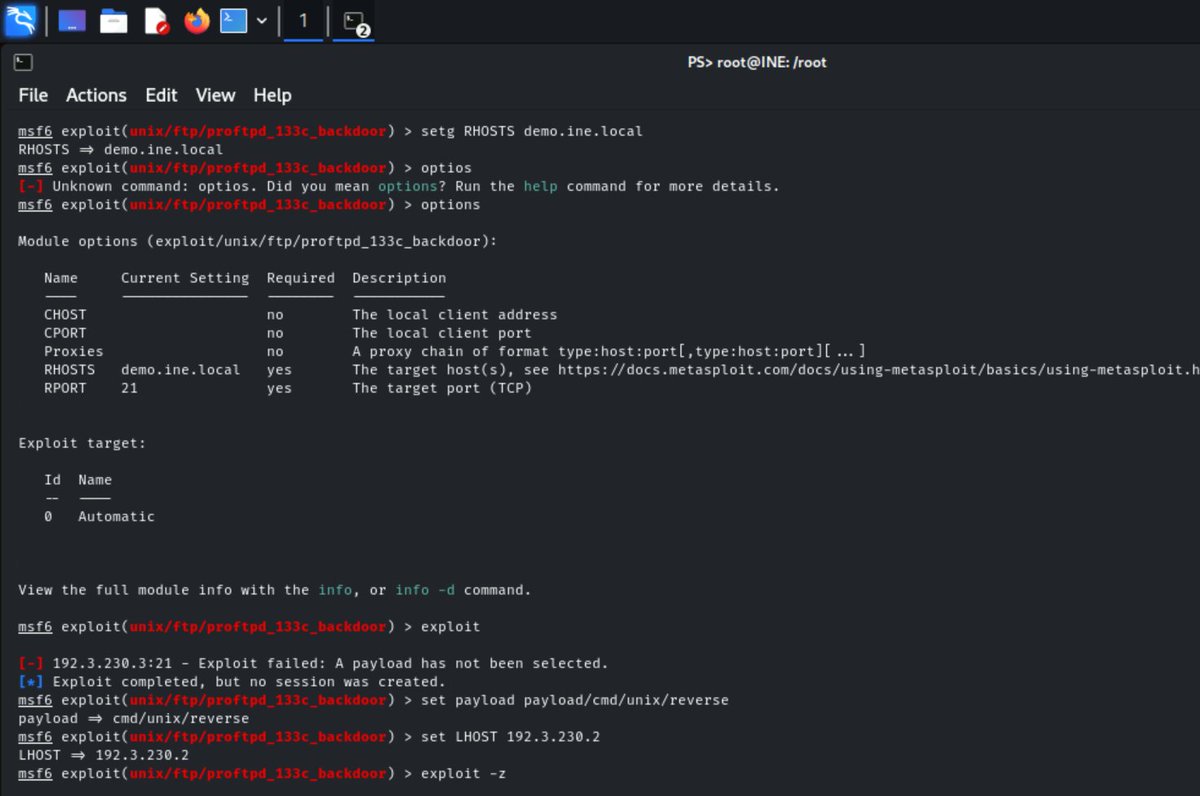Click 'set LHOST 192.3.230.2' command text
The image size is (1200, 796).
pyautogui.click(x=510, y=737)
